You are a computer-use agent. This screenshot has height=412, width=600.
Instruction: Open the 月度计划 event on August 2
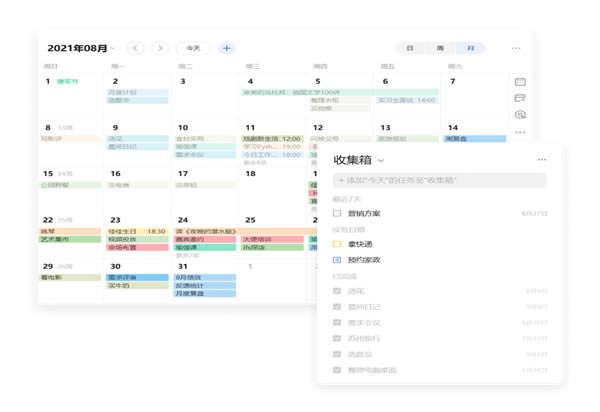(137, 92)
